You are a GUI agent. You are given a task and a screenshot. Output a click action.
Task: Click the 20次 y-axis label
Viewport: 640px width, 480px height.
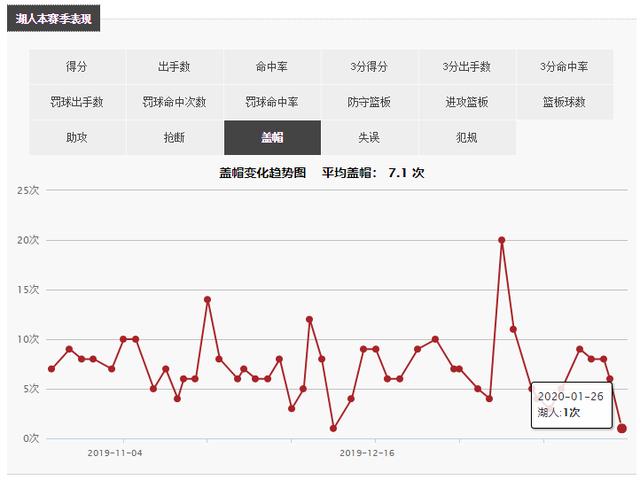pos(28,240)
